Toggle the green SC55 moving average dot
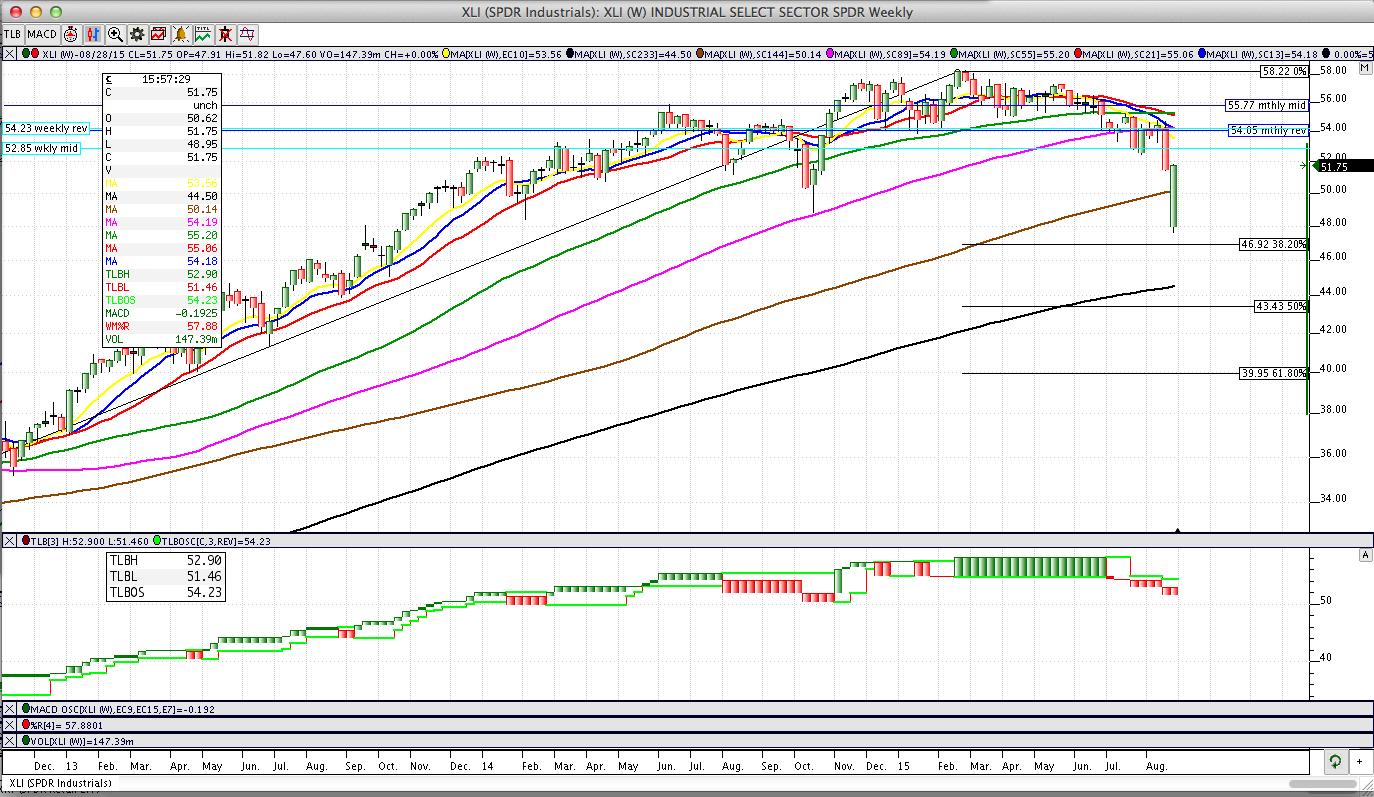The height and width of the screenshot is (797, 1374). coord(954,53)
